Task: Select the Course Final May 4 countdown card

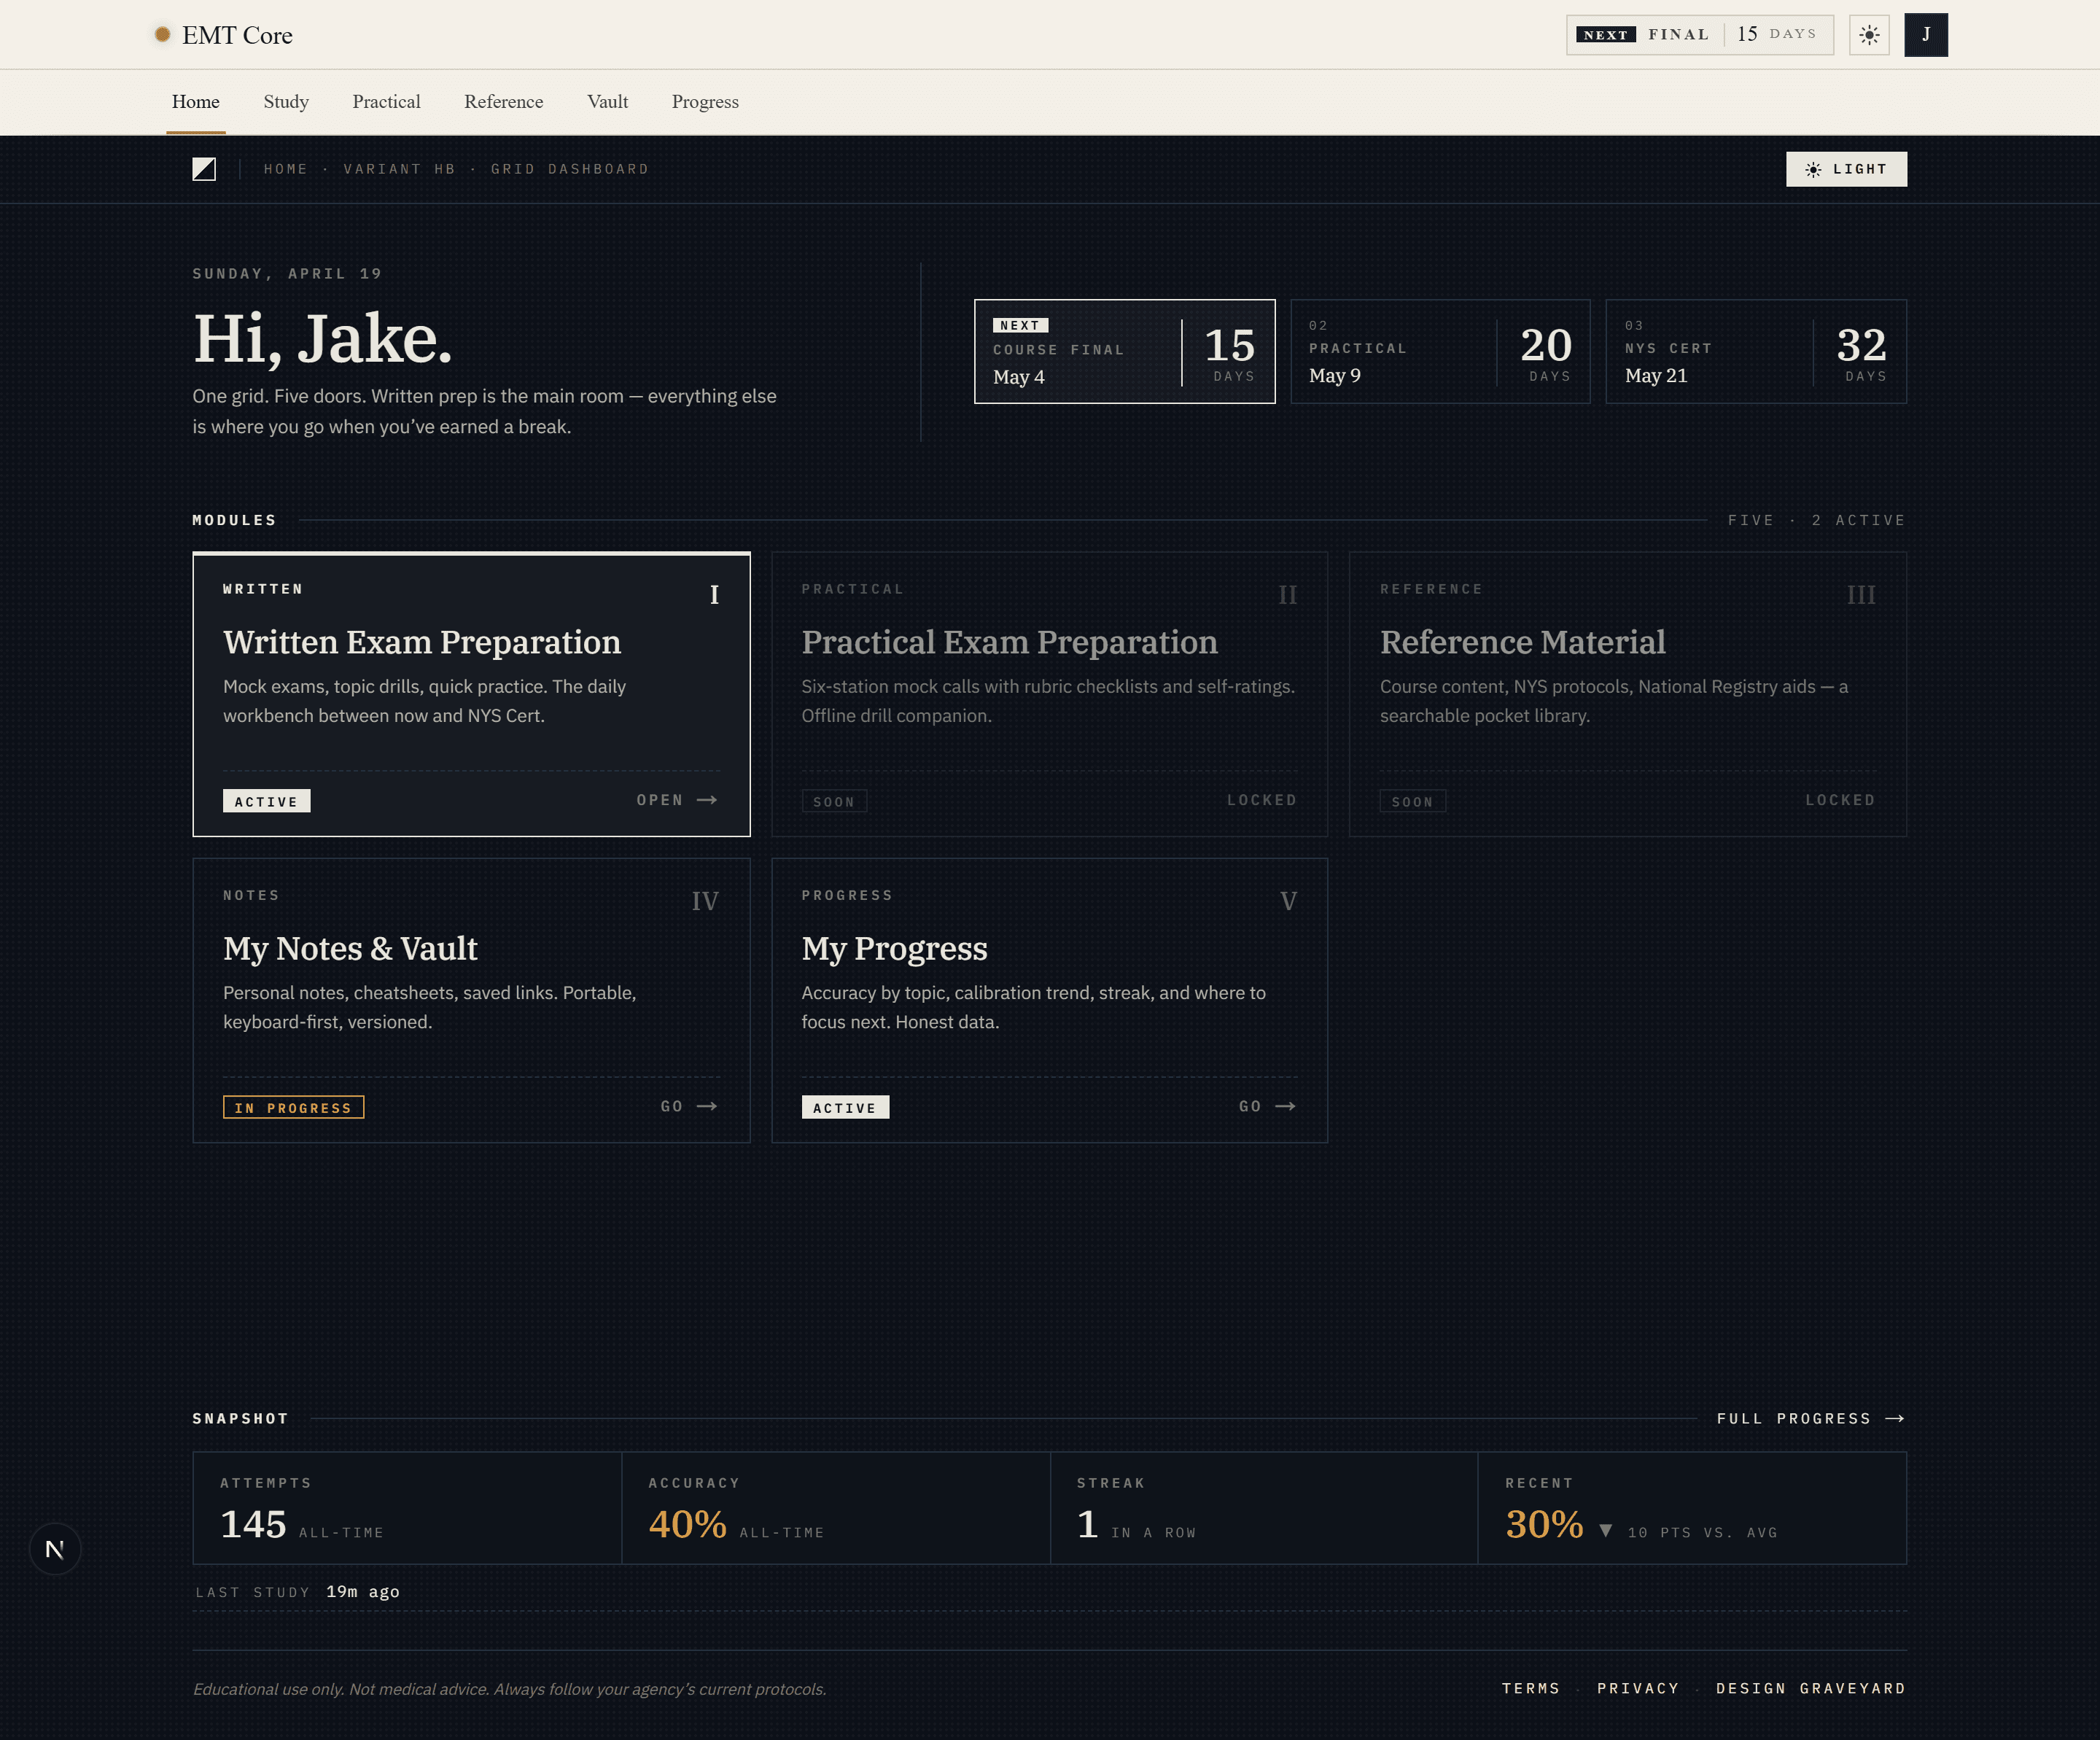Action: point(1125,351)
